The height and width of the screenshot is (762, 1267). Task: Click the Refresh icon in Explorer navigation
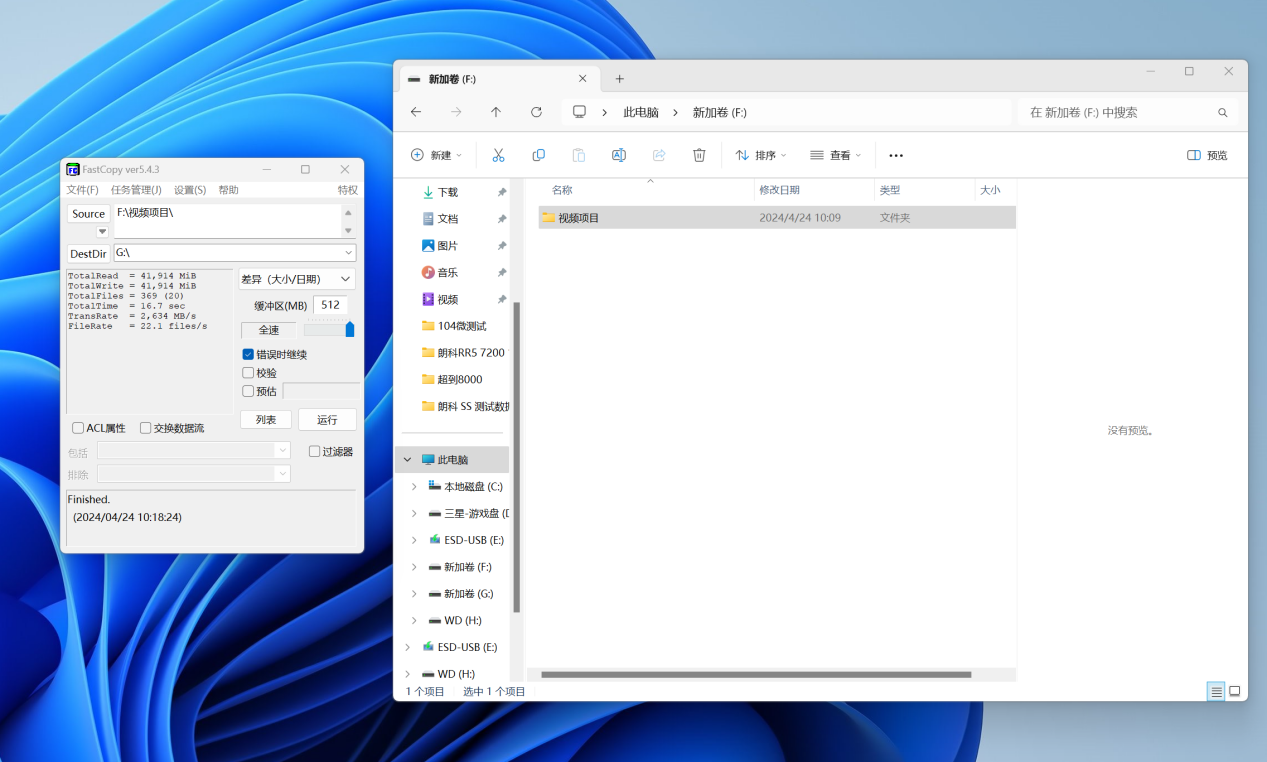[x=536, y=112]
